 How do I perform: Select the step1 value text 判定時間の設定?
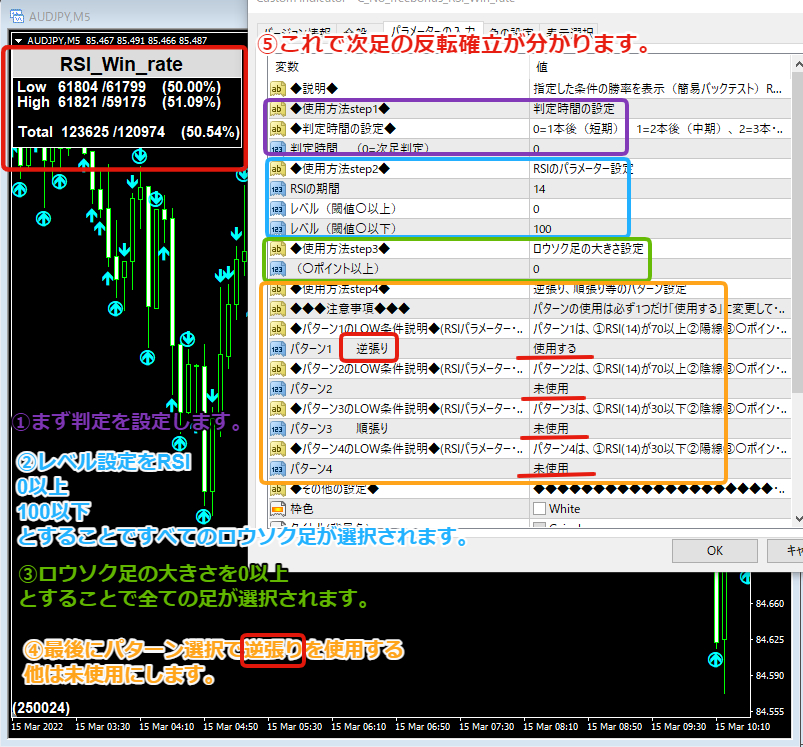(x=573, y=109)
